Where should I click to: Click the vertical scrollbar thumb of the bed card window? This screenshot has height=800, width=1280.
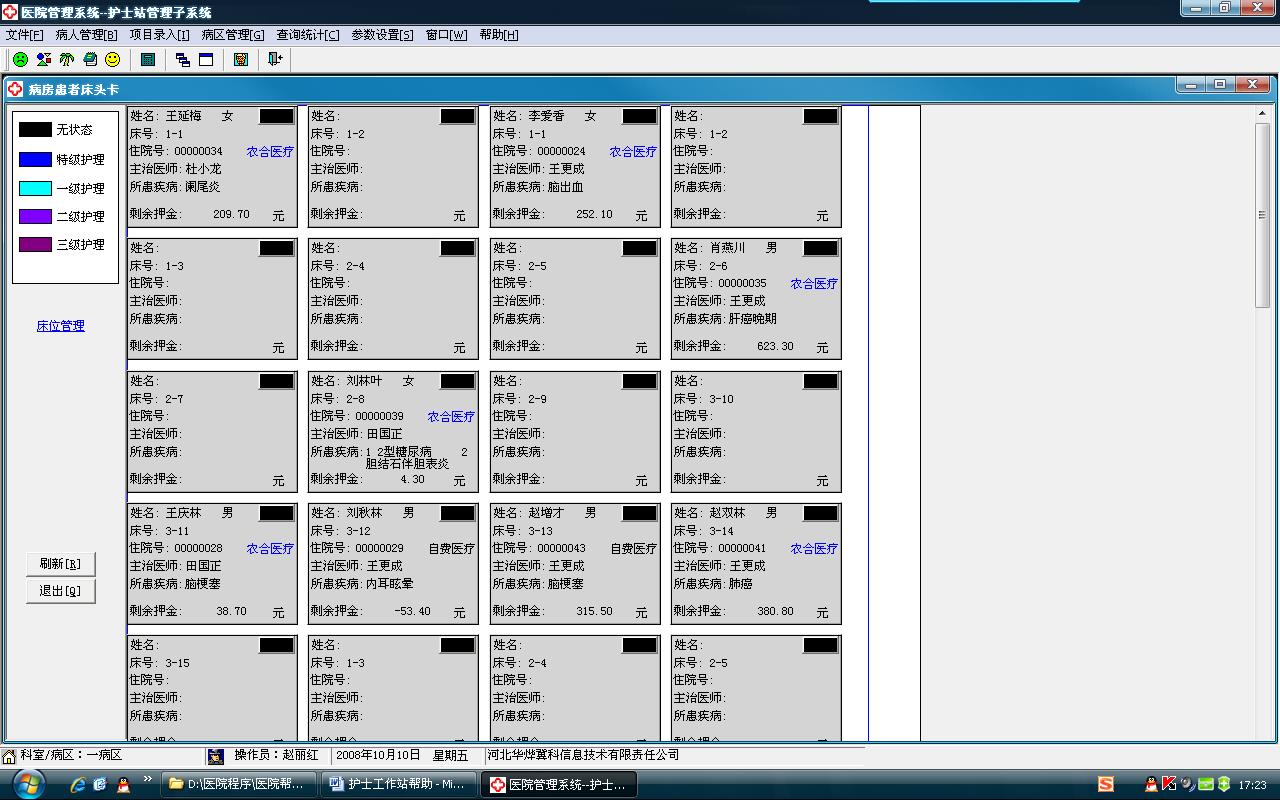(x=1263, y=215)
